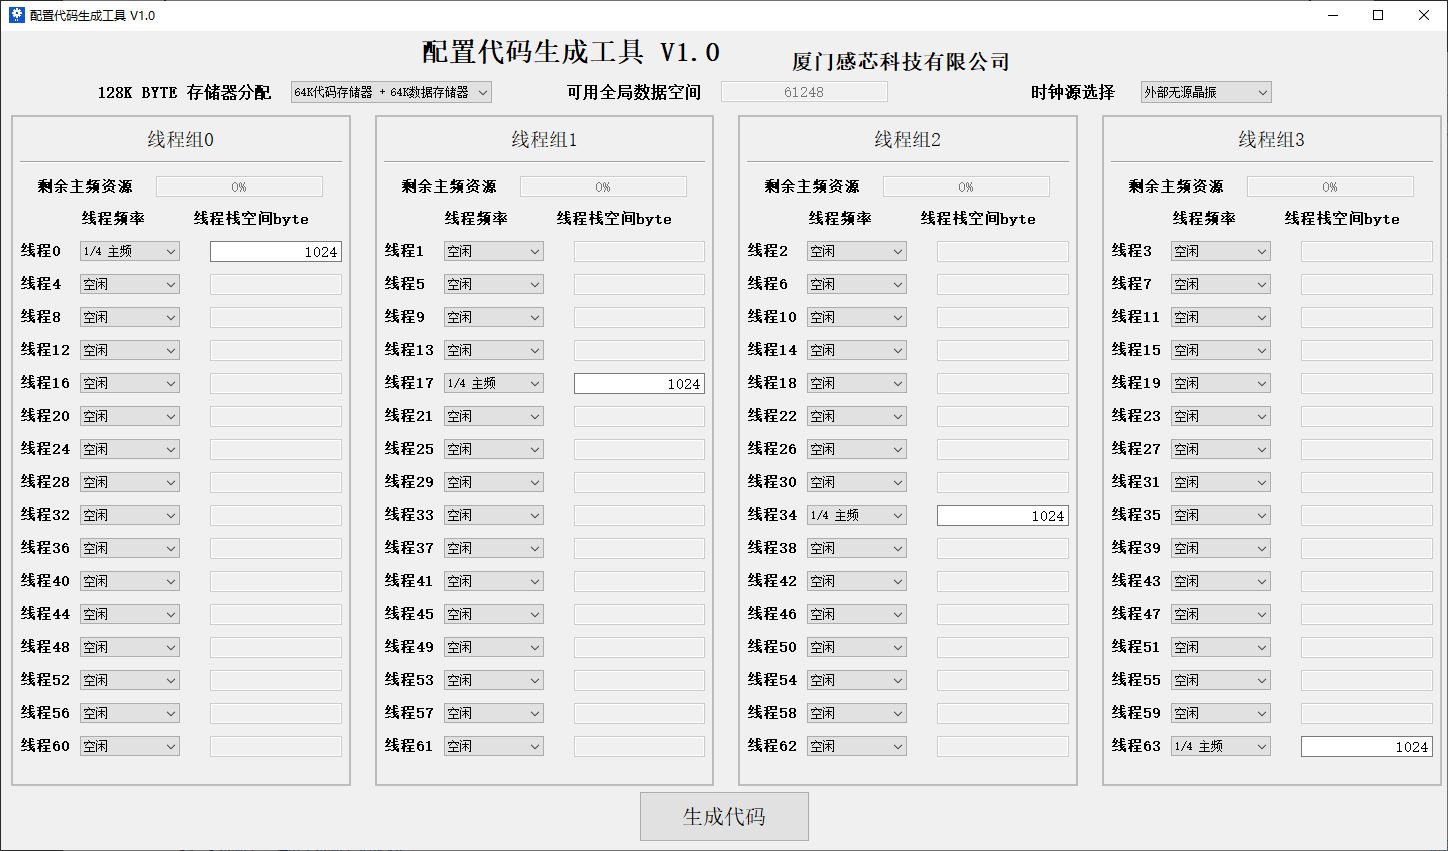
Task: Select the 线程34 stack space input box
Action: click(1003, 516)
